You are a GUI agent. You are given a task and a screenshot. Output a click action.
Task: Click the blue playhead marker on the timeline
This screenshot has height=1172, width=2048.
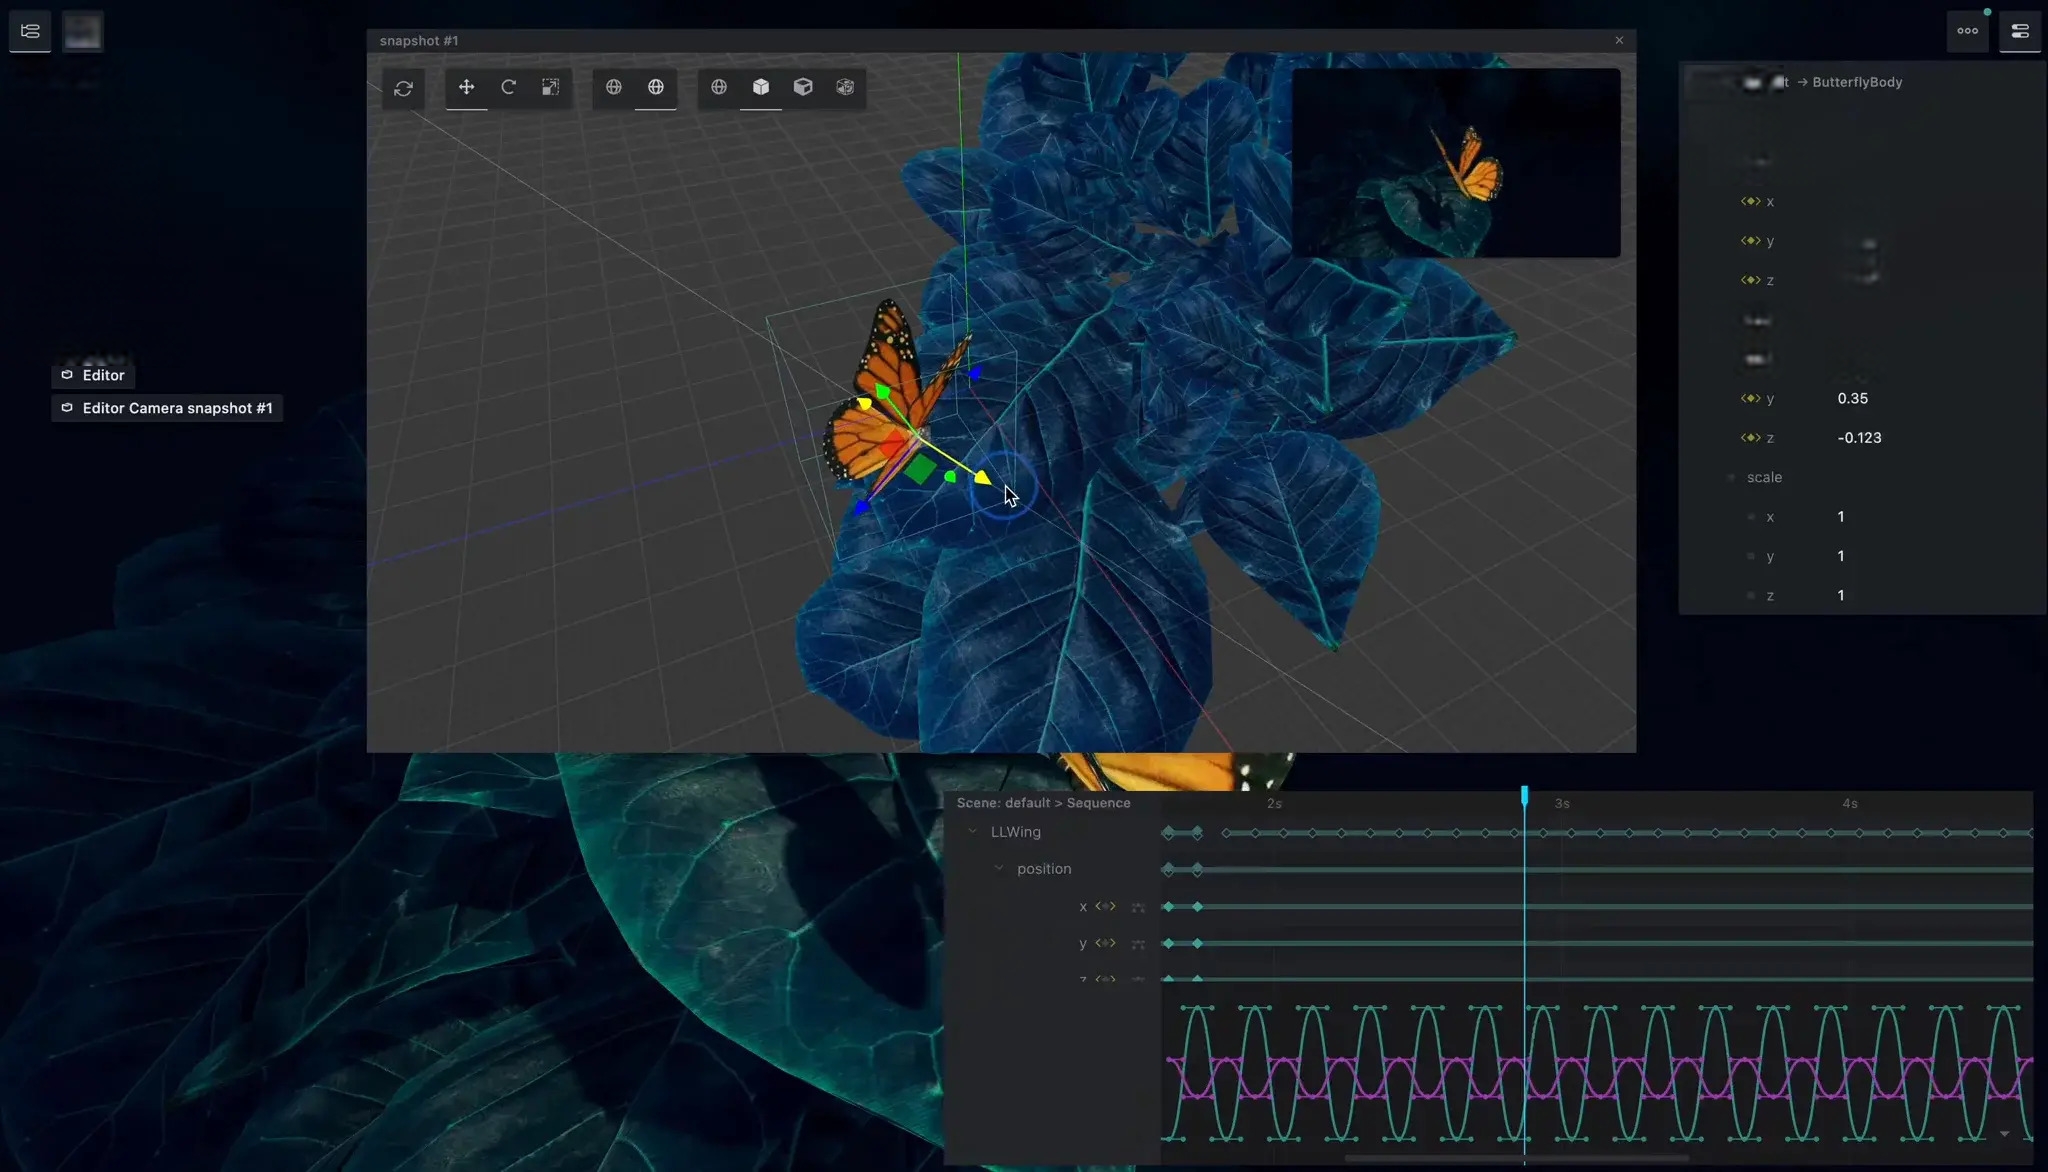coord(1524,795)
